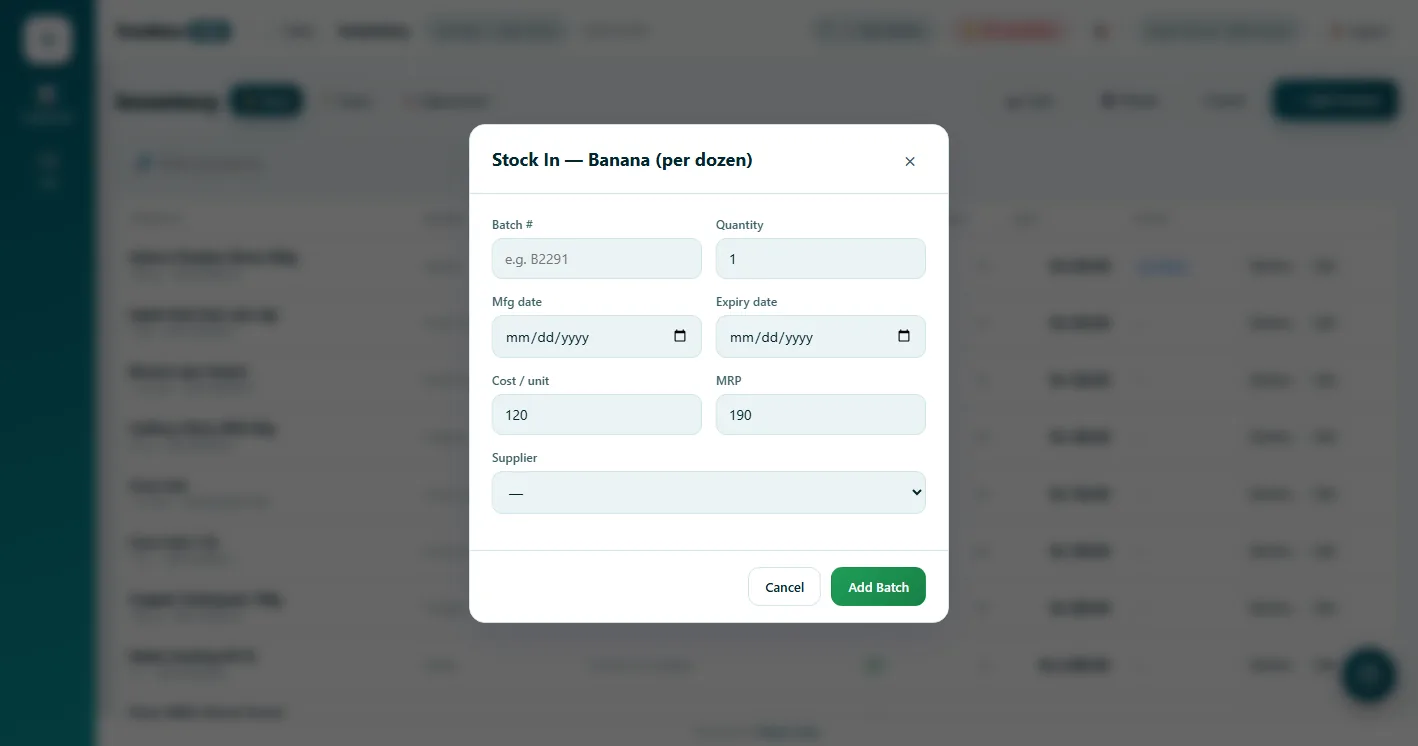Click the red alert pill in top bar

1008,31
